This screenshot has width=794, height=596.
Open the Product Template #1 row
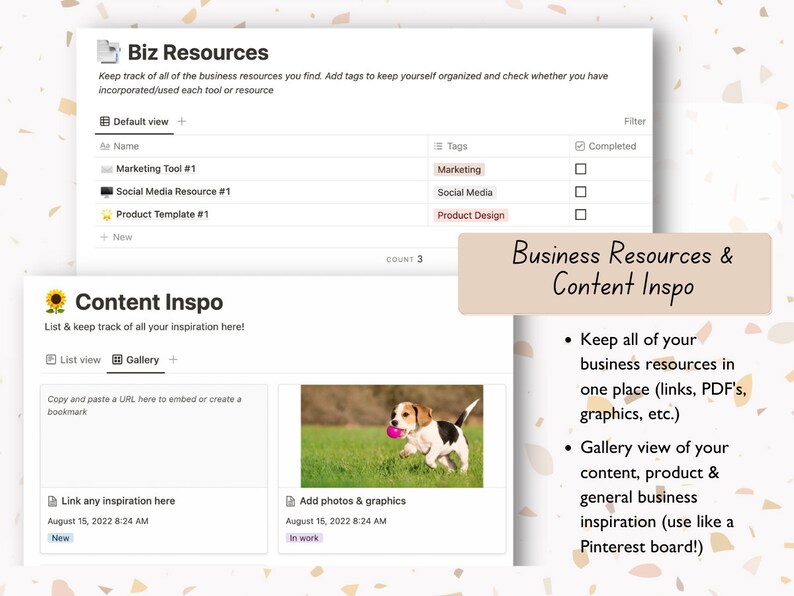pos(162,214)
